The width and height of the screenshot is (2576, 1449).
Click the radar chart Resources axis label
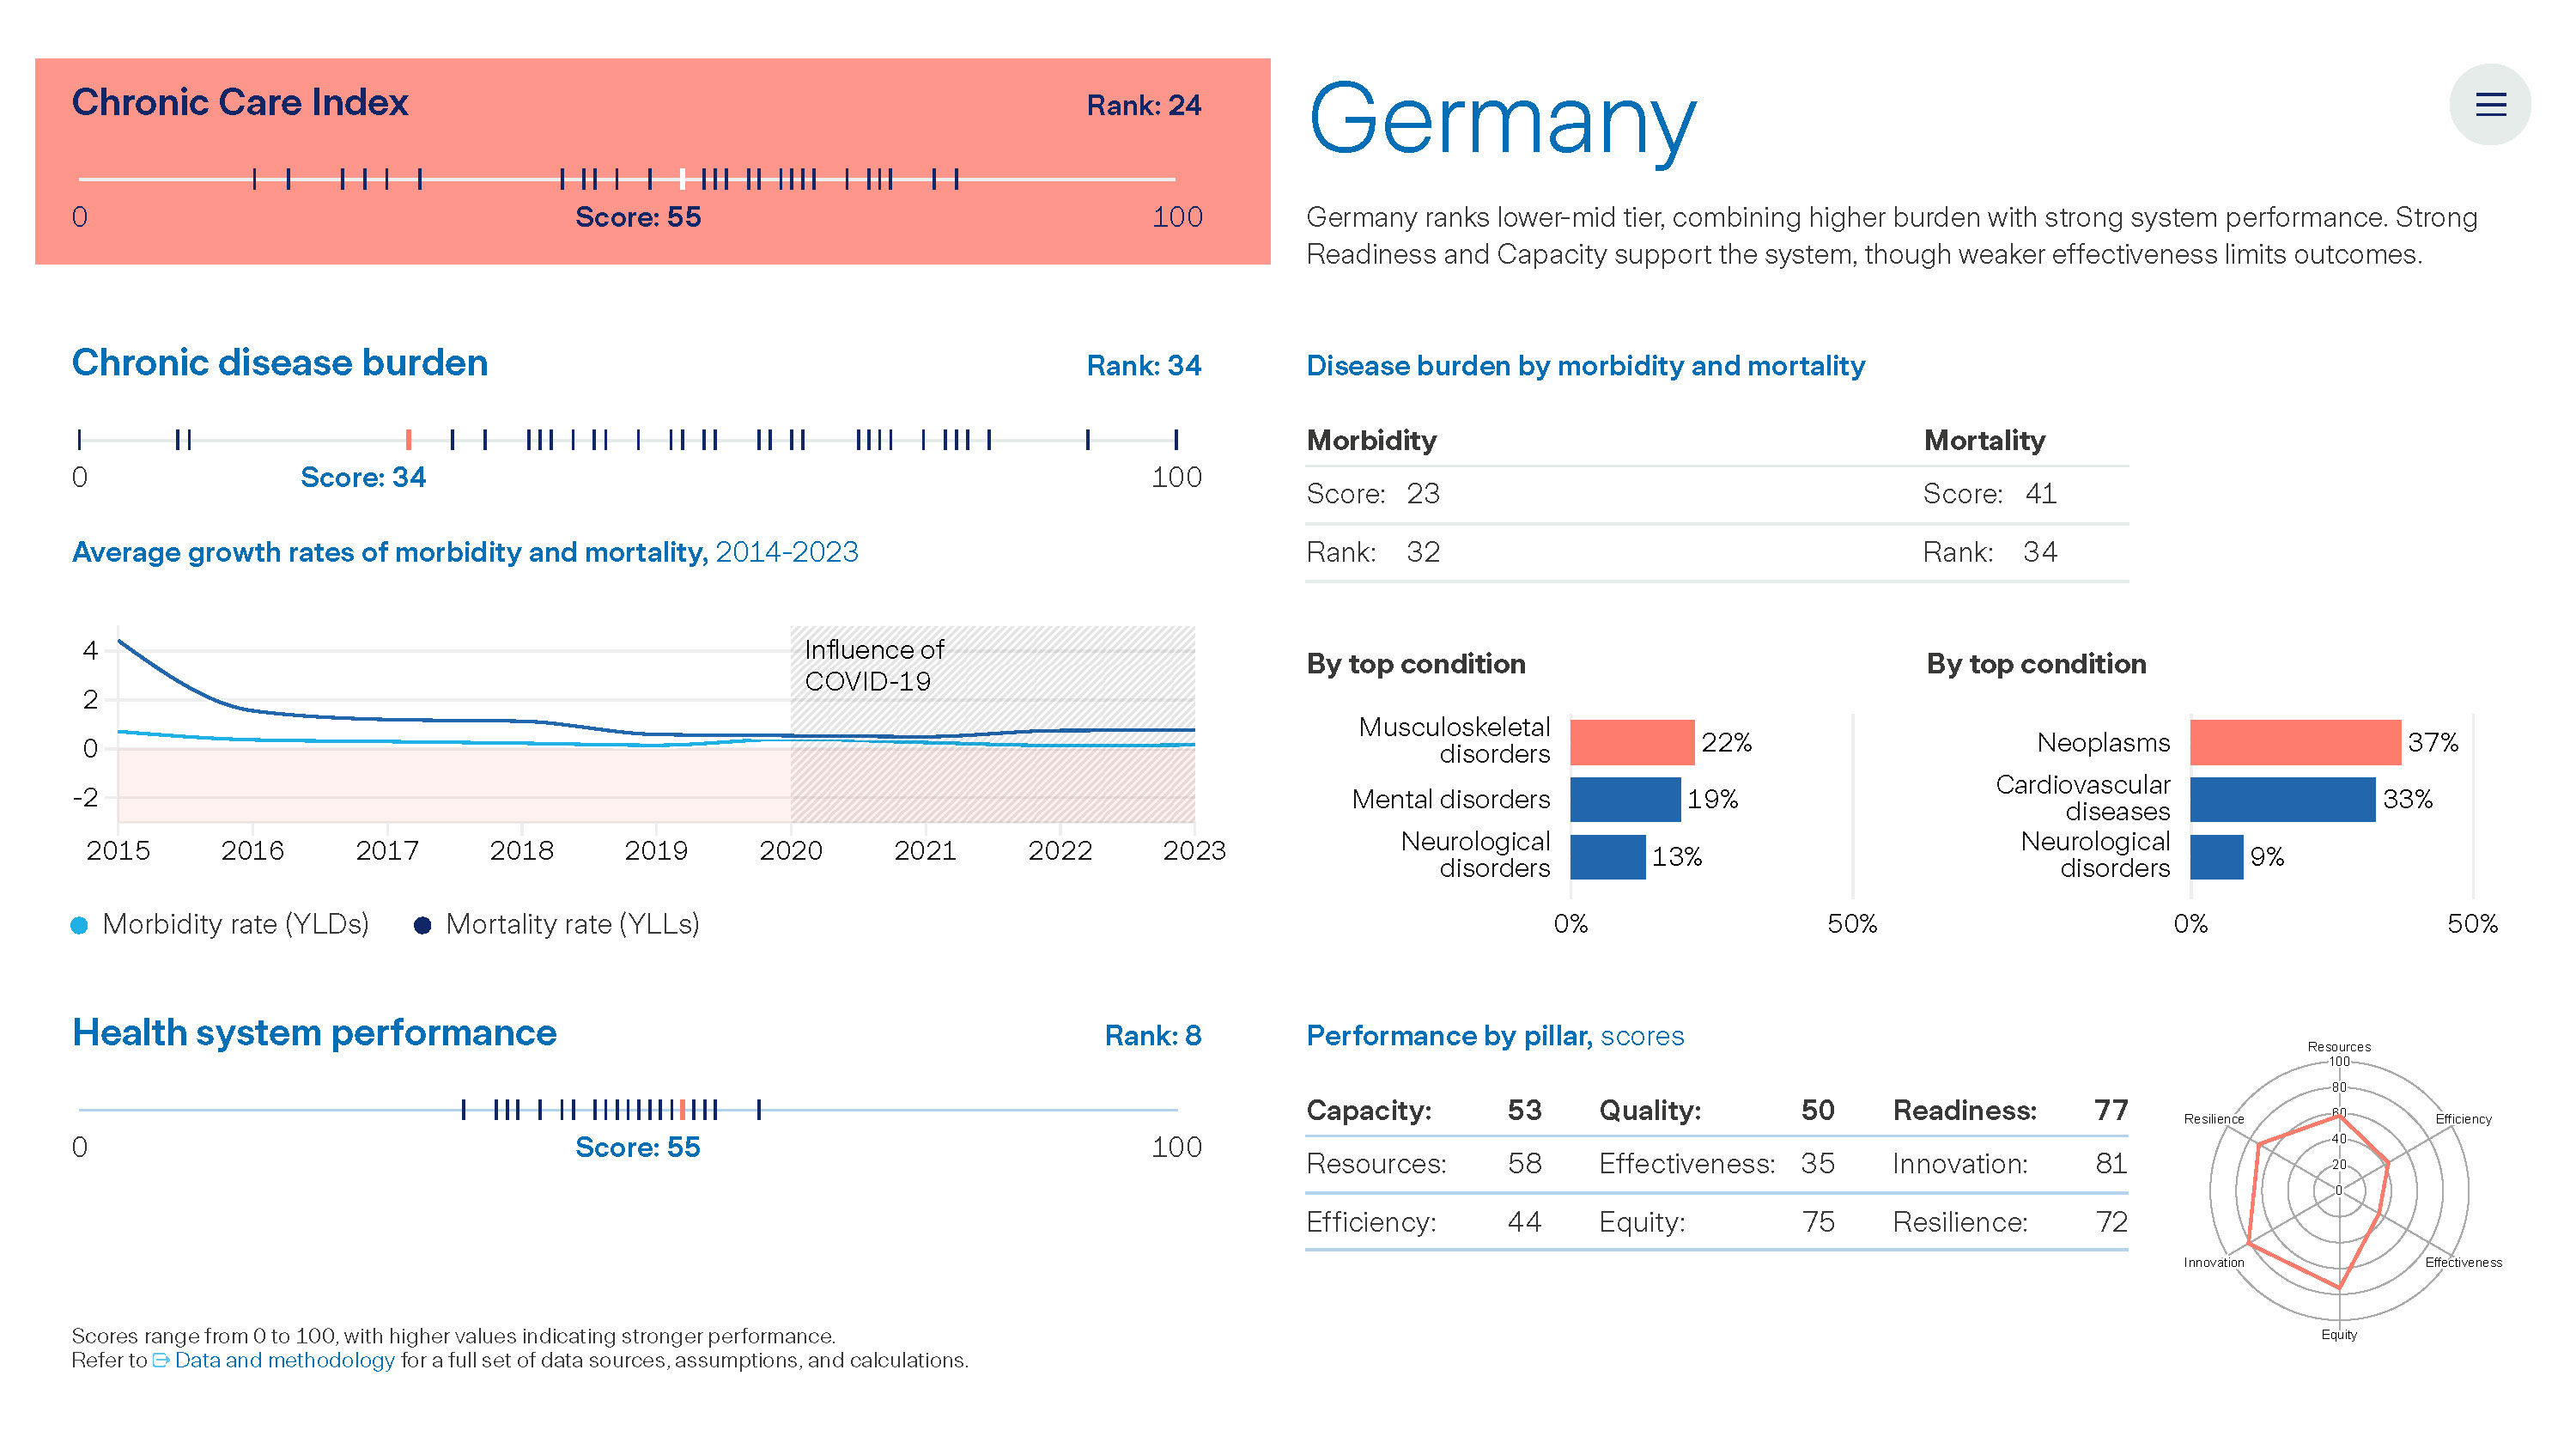pos(2339,1047)
